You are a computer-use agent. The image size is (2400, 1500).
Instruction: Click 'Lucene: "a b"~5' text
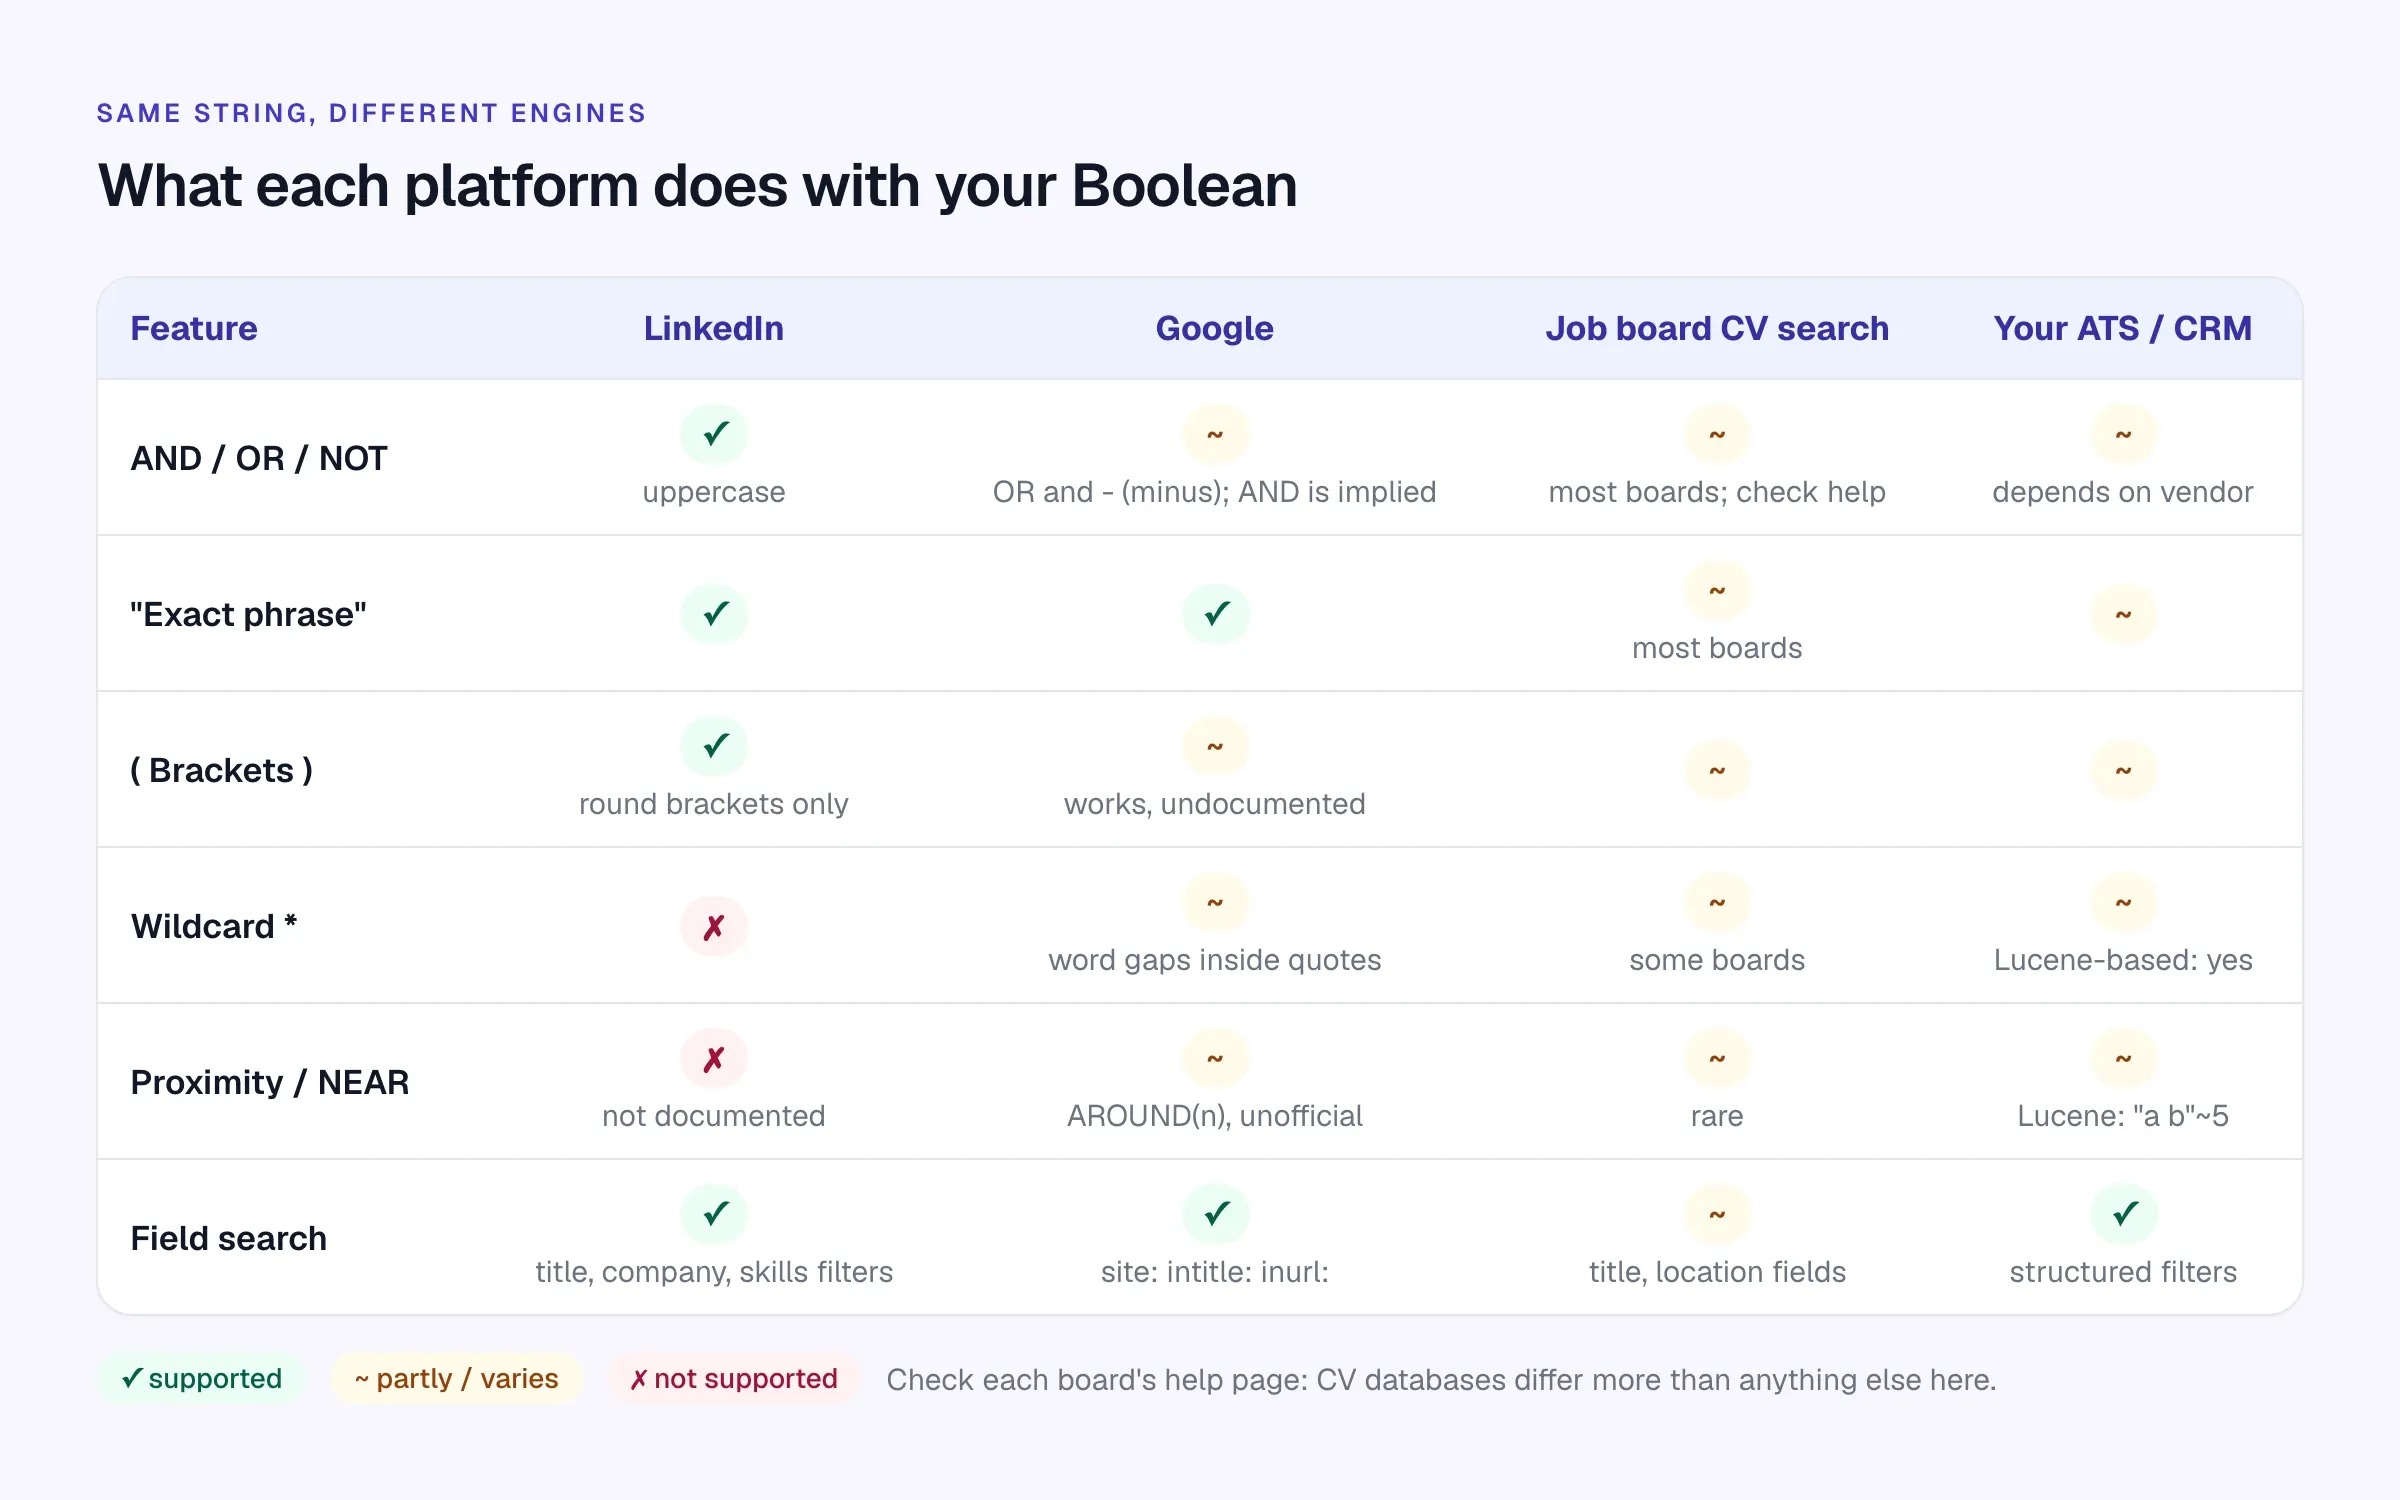[2123, 1116]
